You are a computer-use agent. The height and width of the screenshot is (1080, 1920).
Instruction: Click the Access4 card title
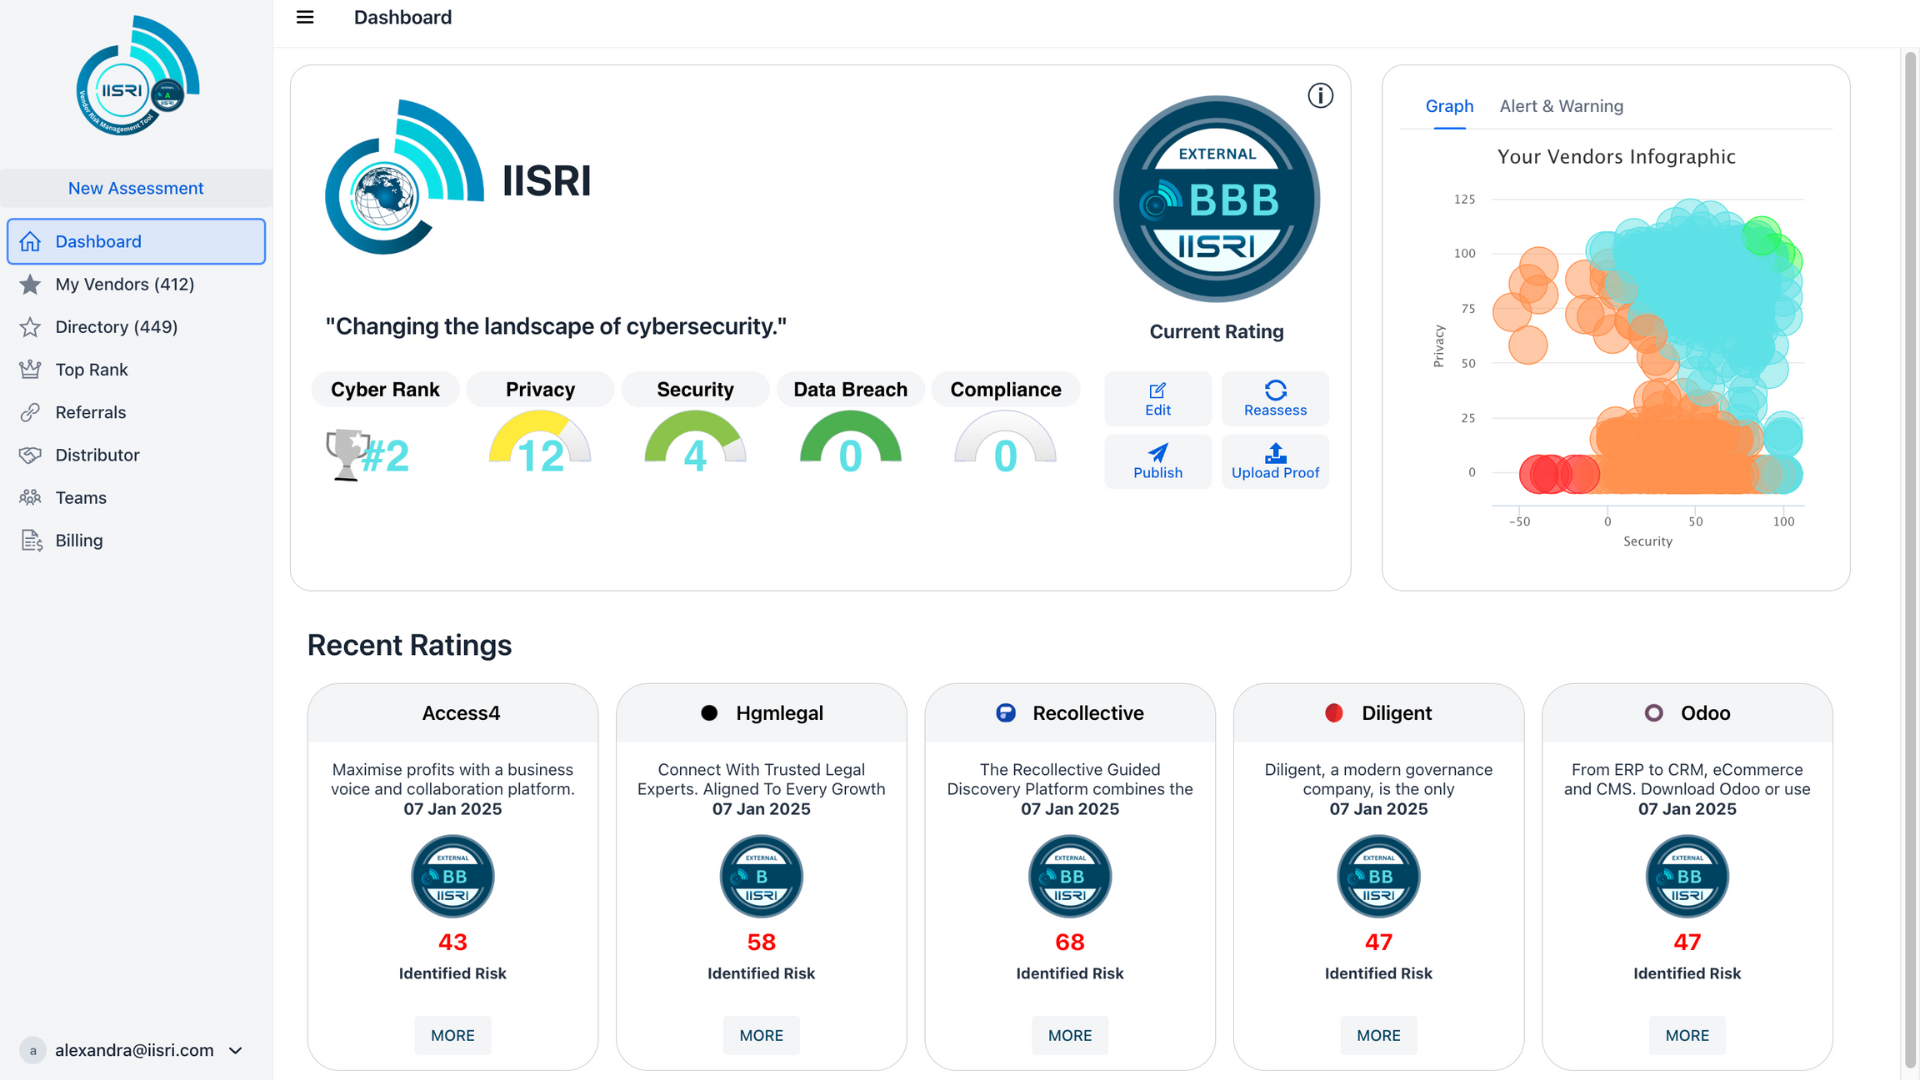[x=460, y=713]
